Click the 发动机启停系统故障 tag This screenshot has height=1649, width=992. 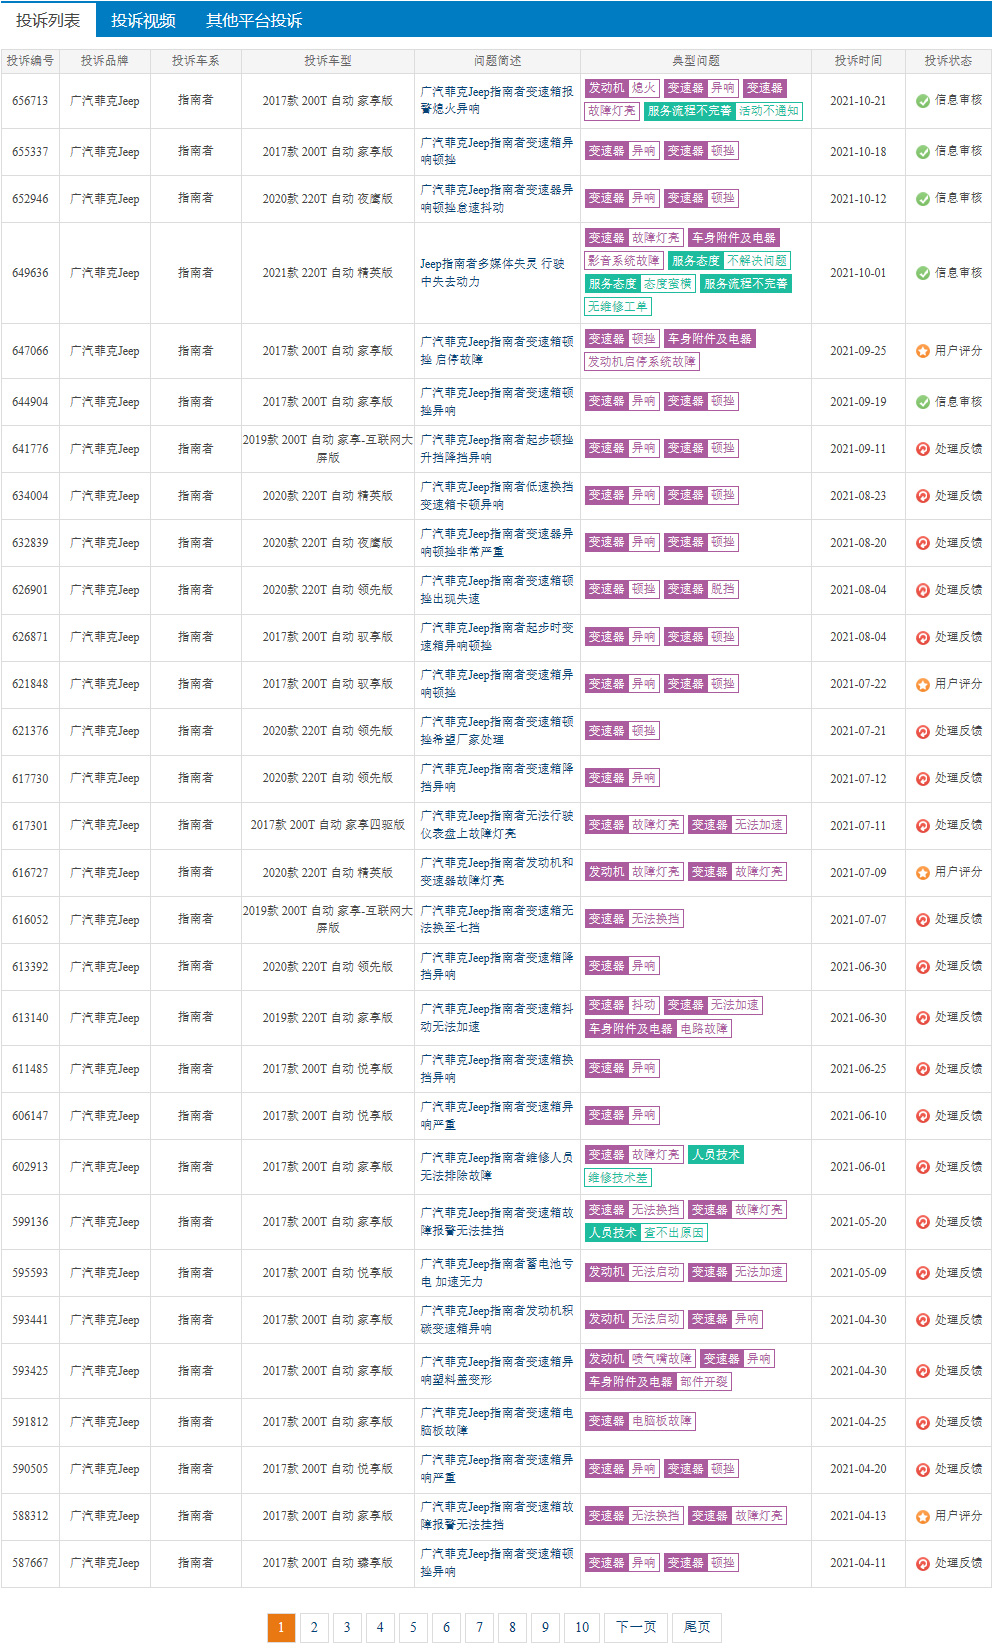pyautogui.click(x=642, y=362)
